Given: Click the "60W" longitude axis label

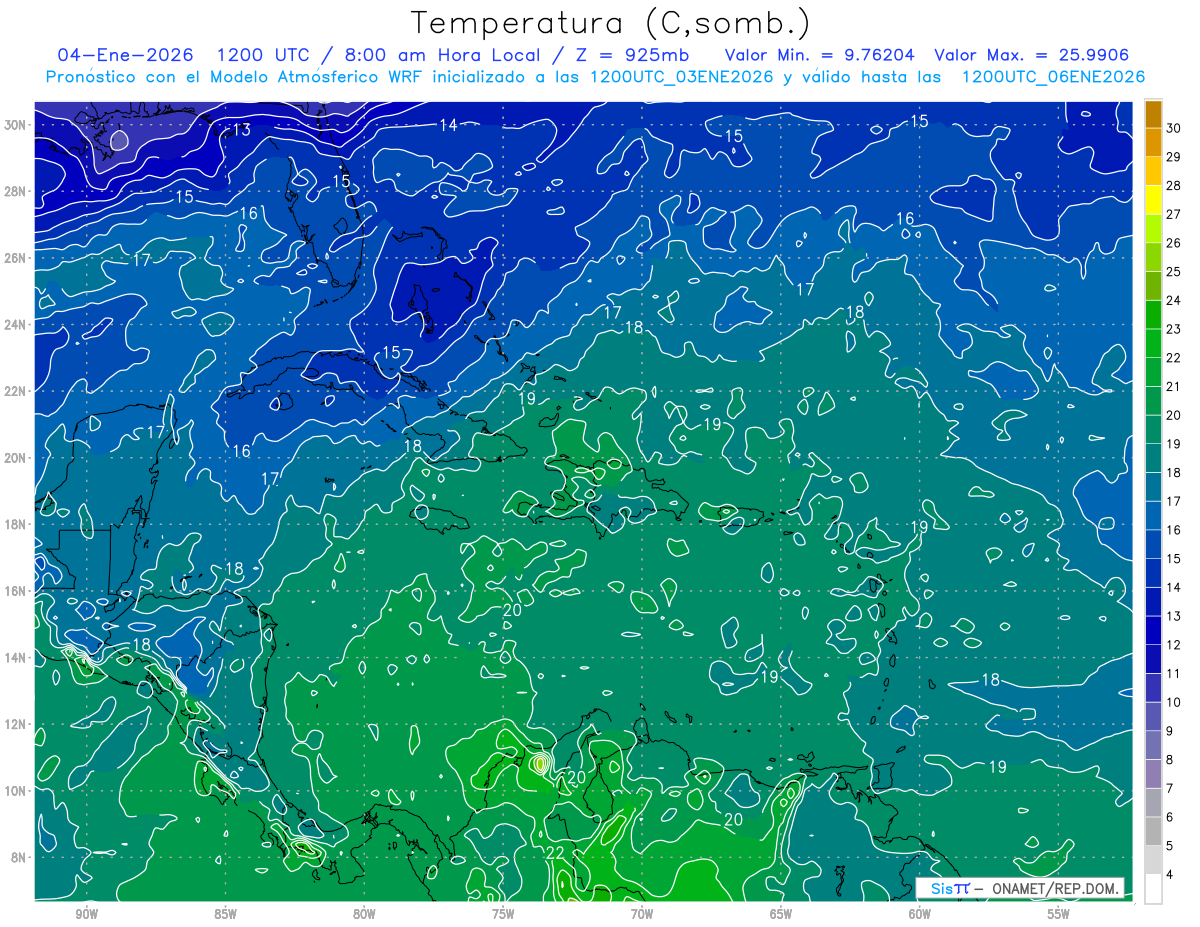Looking at the screenshot, I should coord(920,914).
